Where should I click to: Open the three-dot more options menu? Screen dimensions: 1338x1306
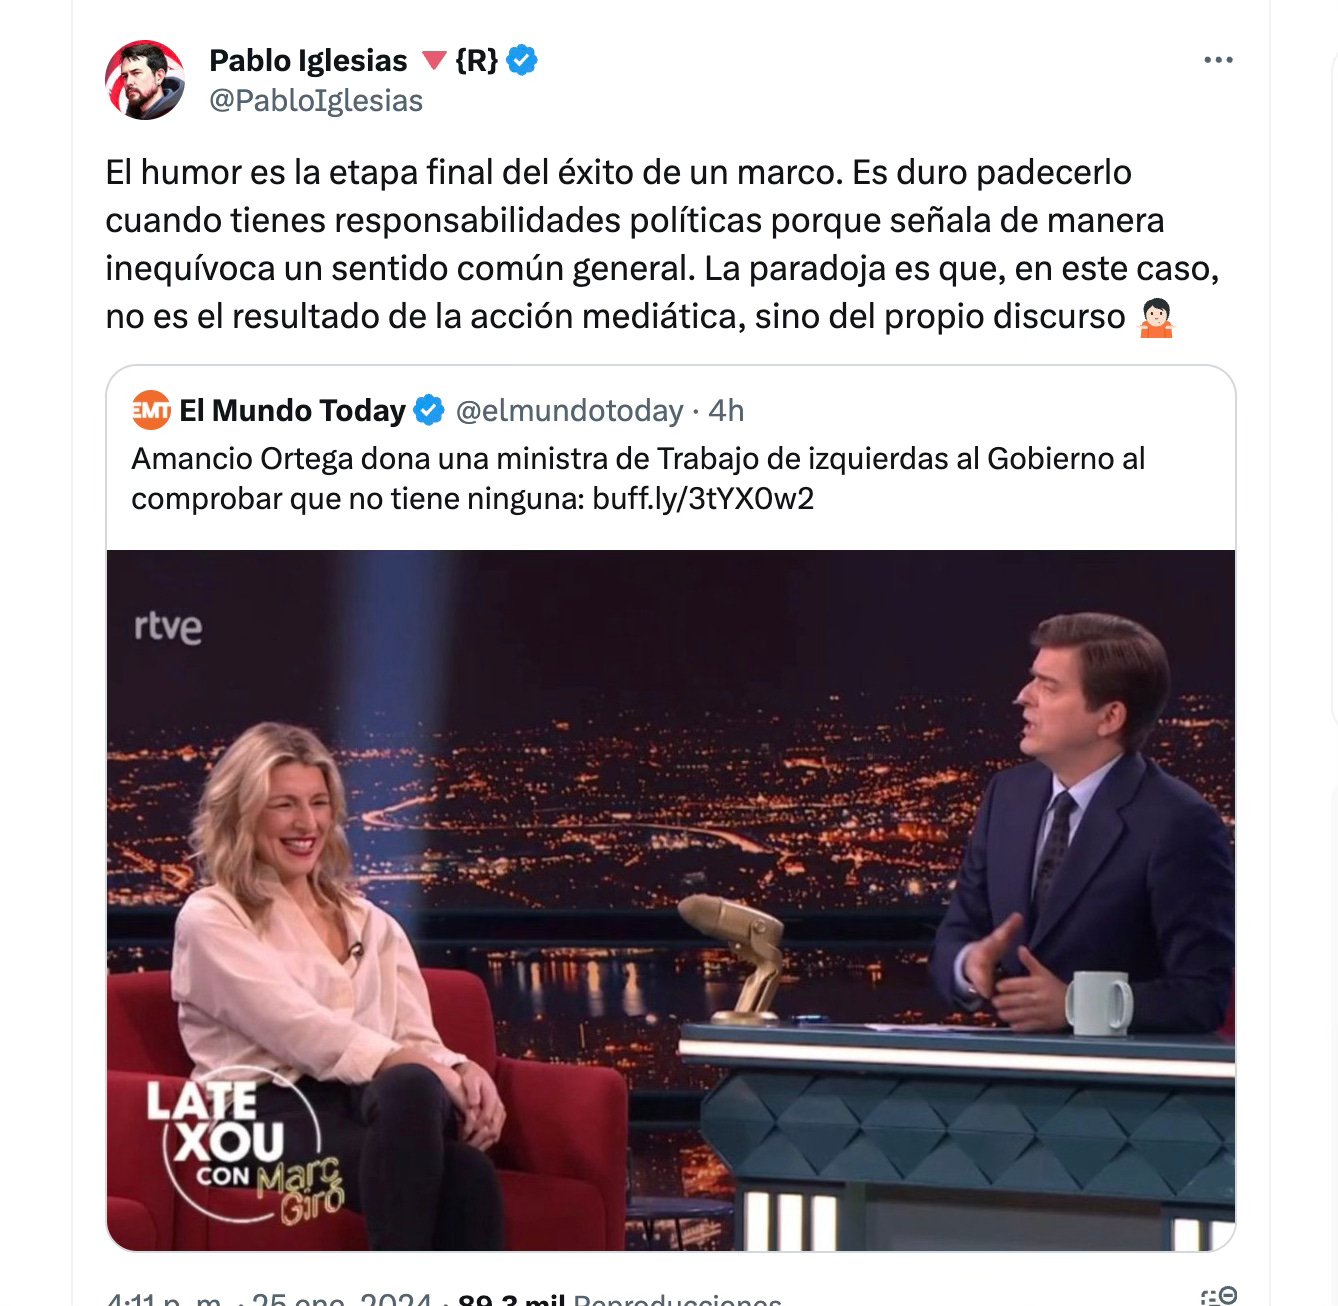(x=1218, y=60)
